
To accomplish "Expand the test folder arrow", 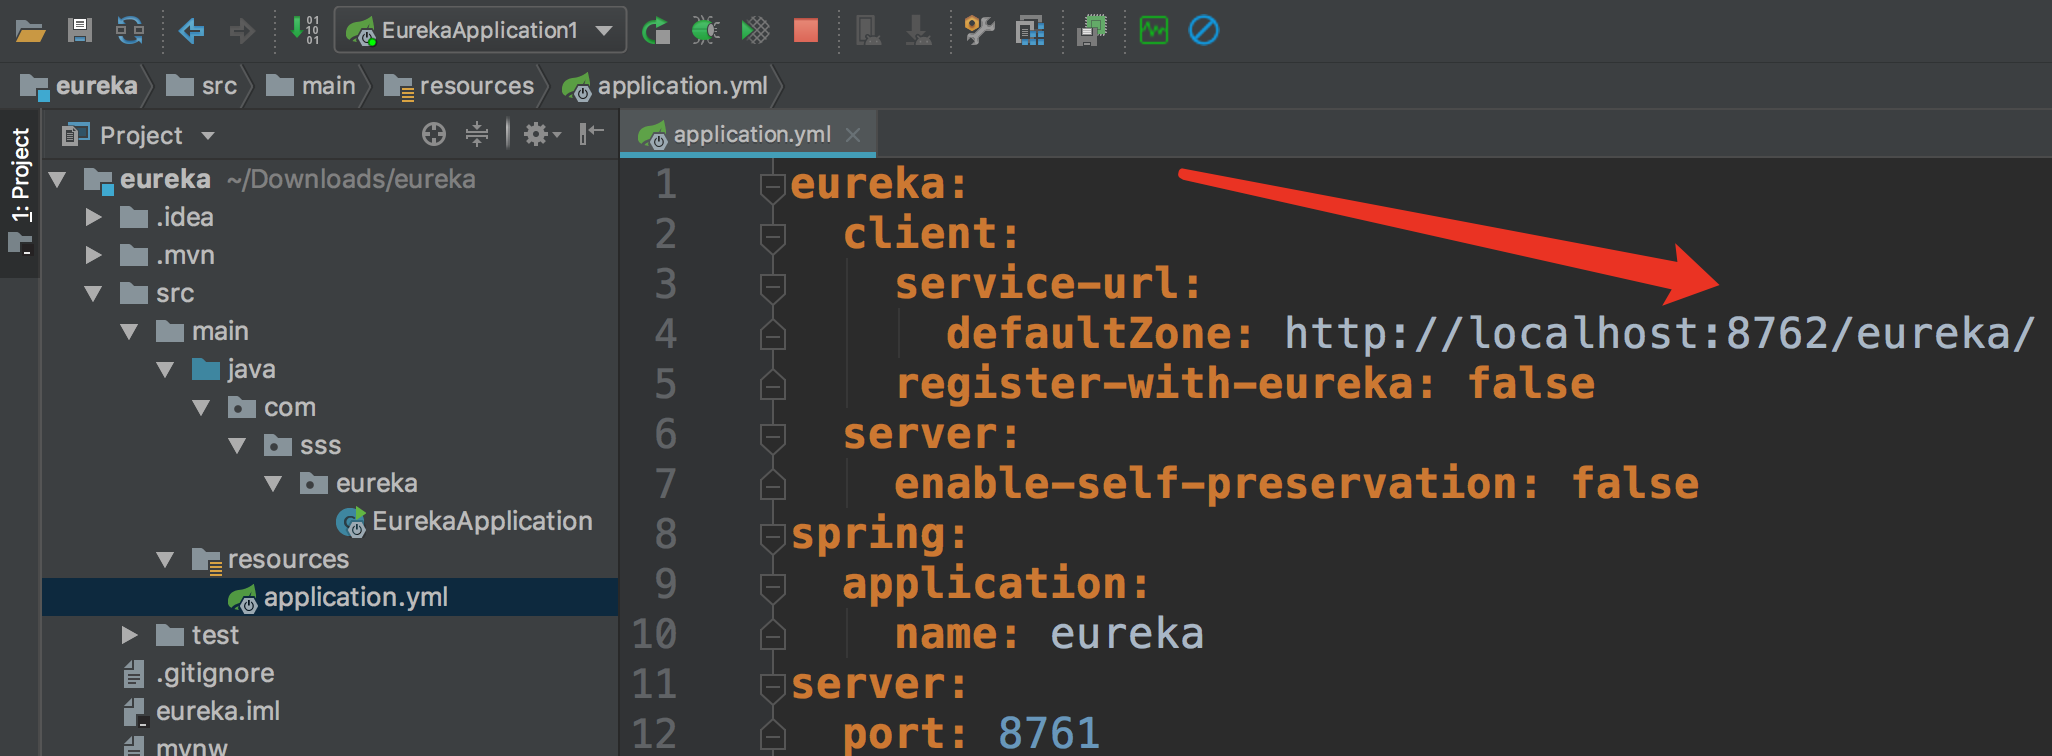I will 130,636.
